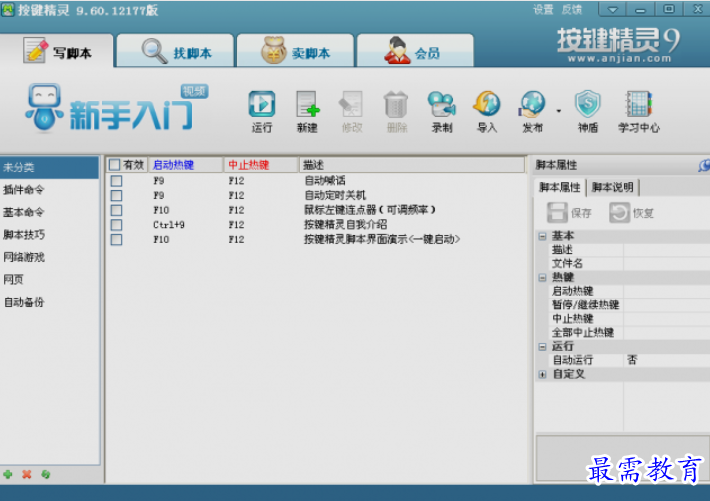Click the search icon beside 脚本属性 header
The width and height of the screenshot is (710, 501).
(x=704, y=165)
